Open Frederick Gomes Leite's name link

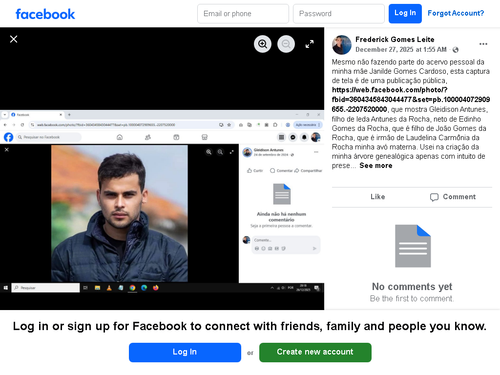[x=395, y=39]
